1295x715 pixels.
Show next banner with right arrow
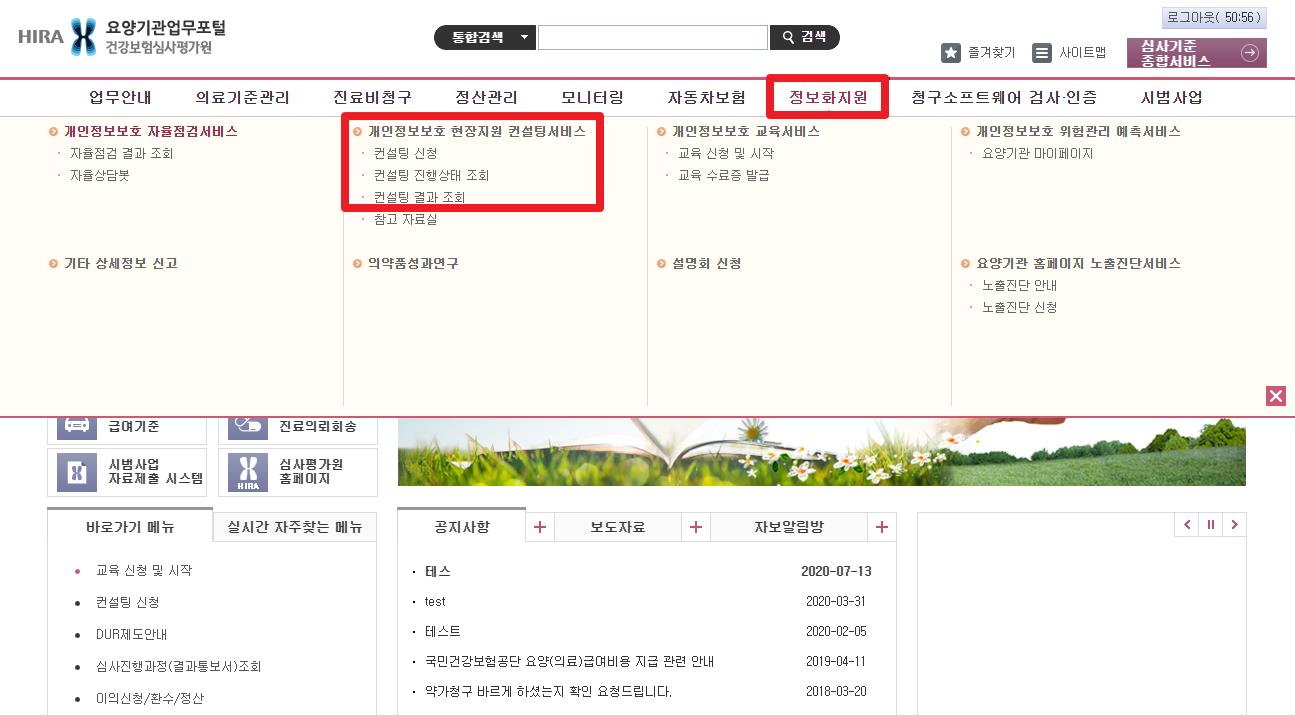click(1235, 525)
